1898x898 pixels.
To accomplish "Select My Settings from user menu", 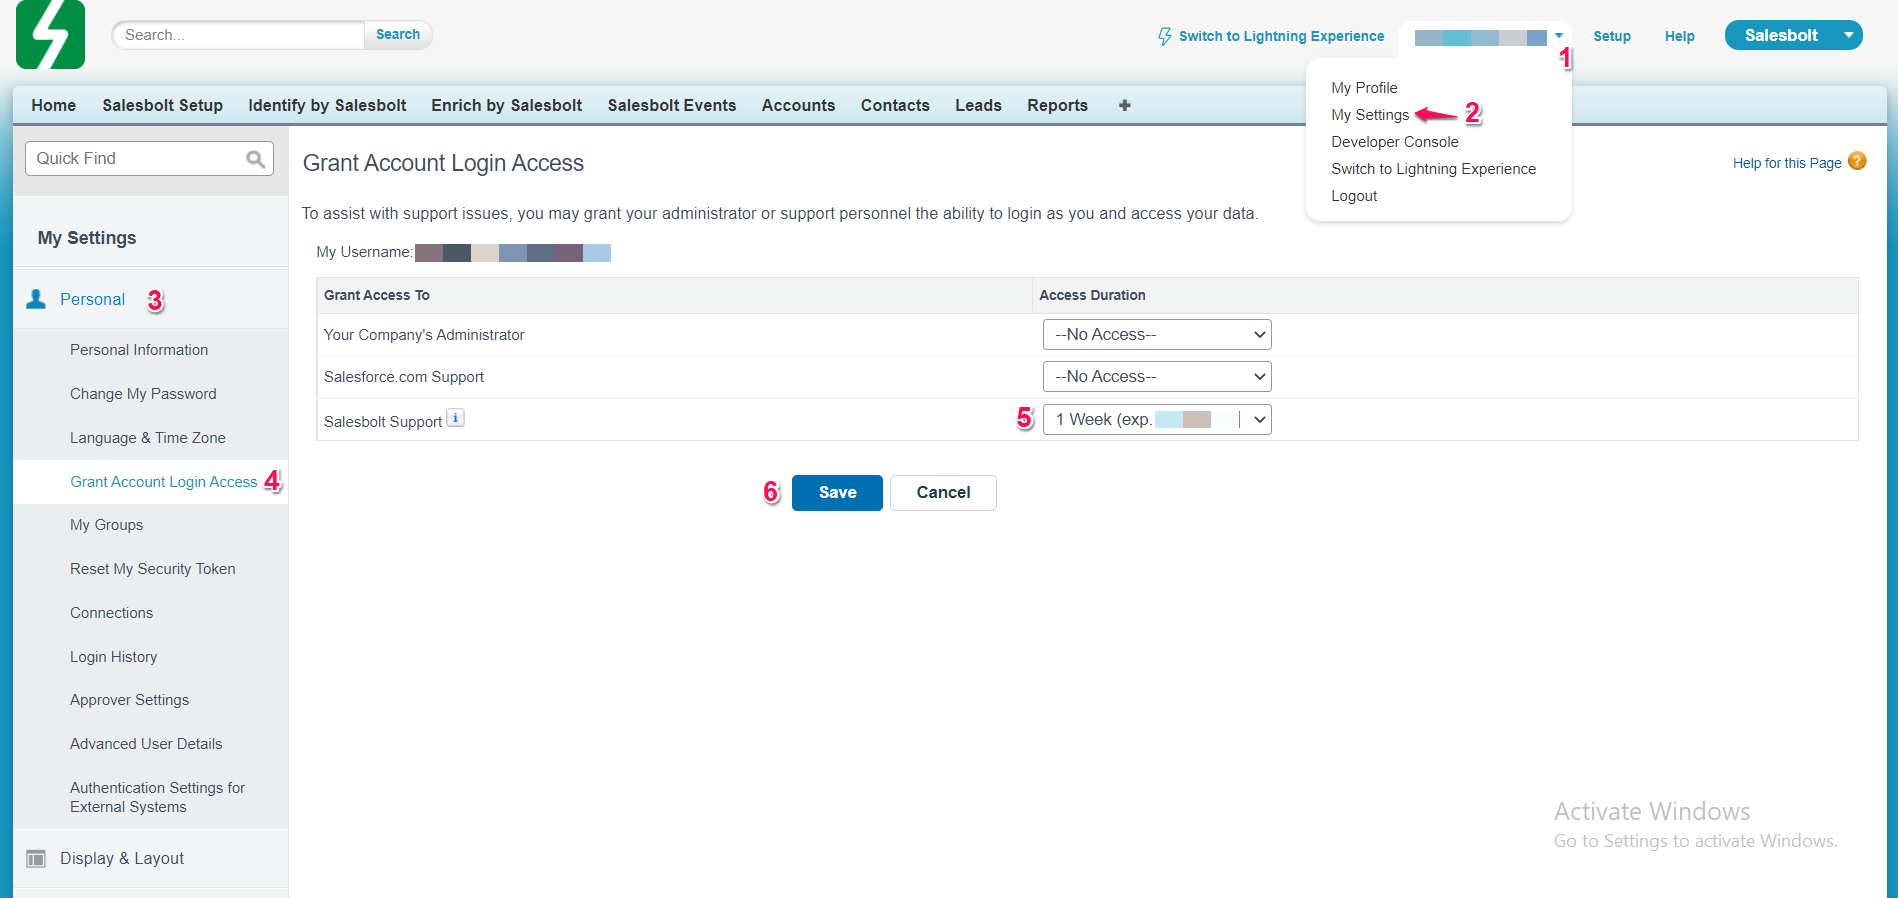I will pyautogui.click(x=1370, y=115).
